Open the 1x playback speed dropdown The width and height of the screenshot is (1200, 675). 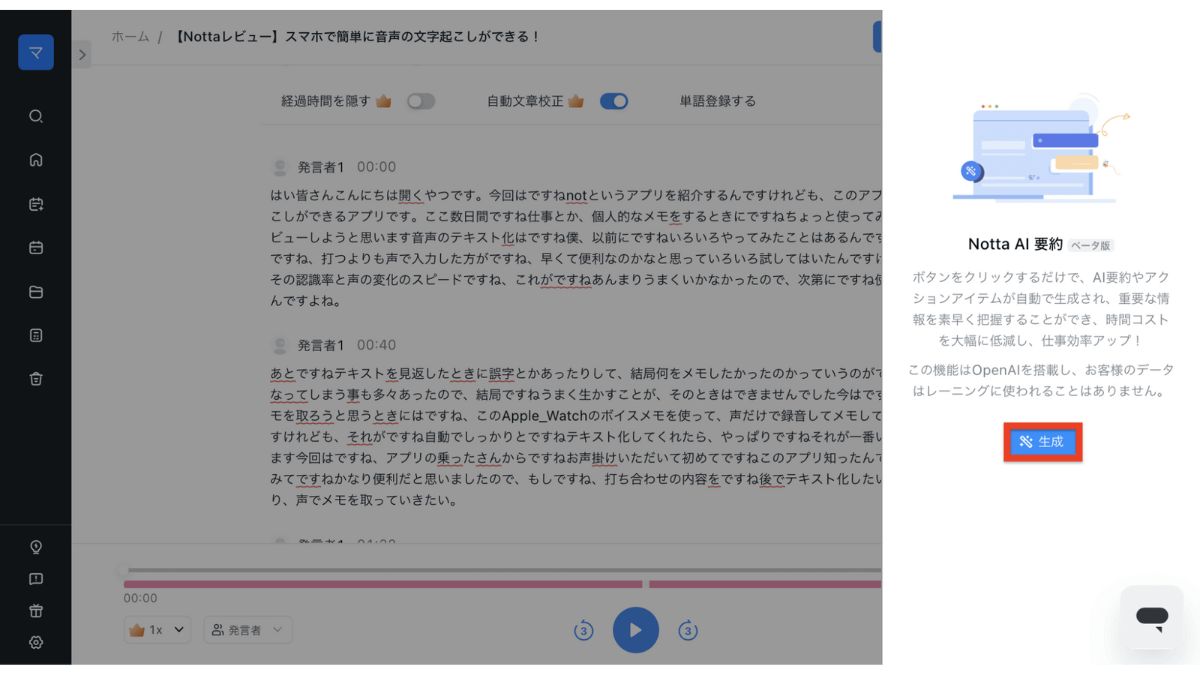[157, 630]
